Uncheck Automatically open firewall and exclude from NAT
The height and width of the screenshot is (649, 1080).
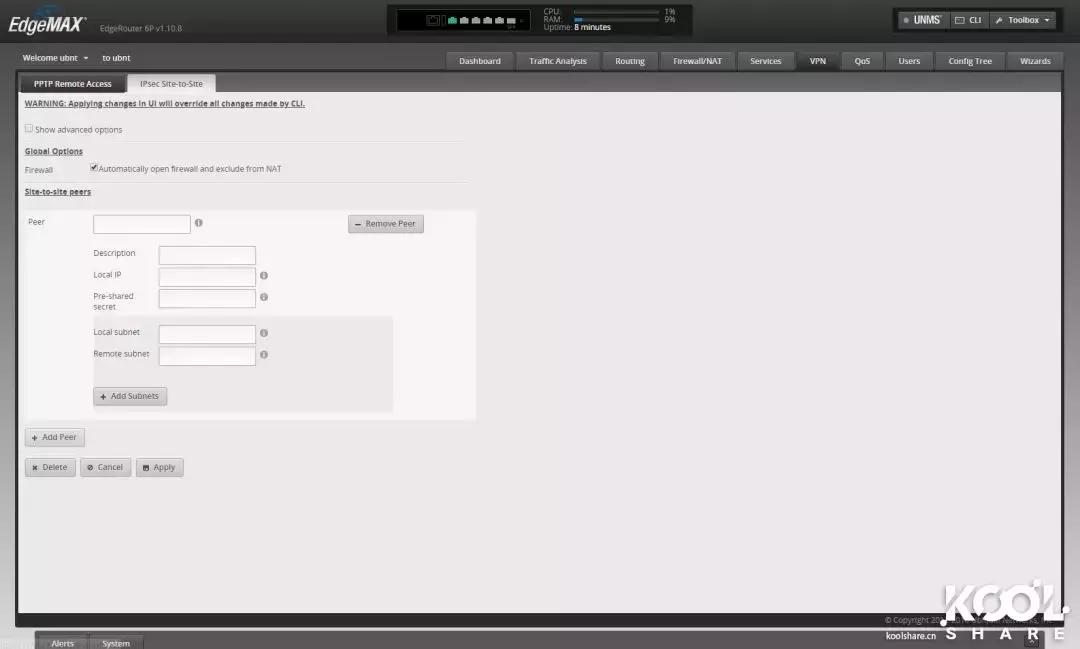pyautogui.click(x=94, y=167)
